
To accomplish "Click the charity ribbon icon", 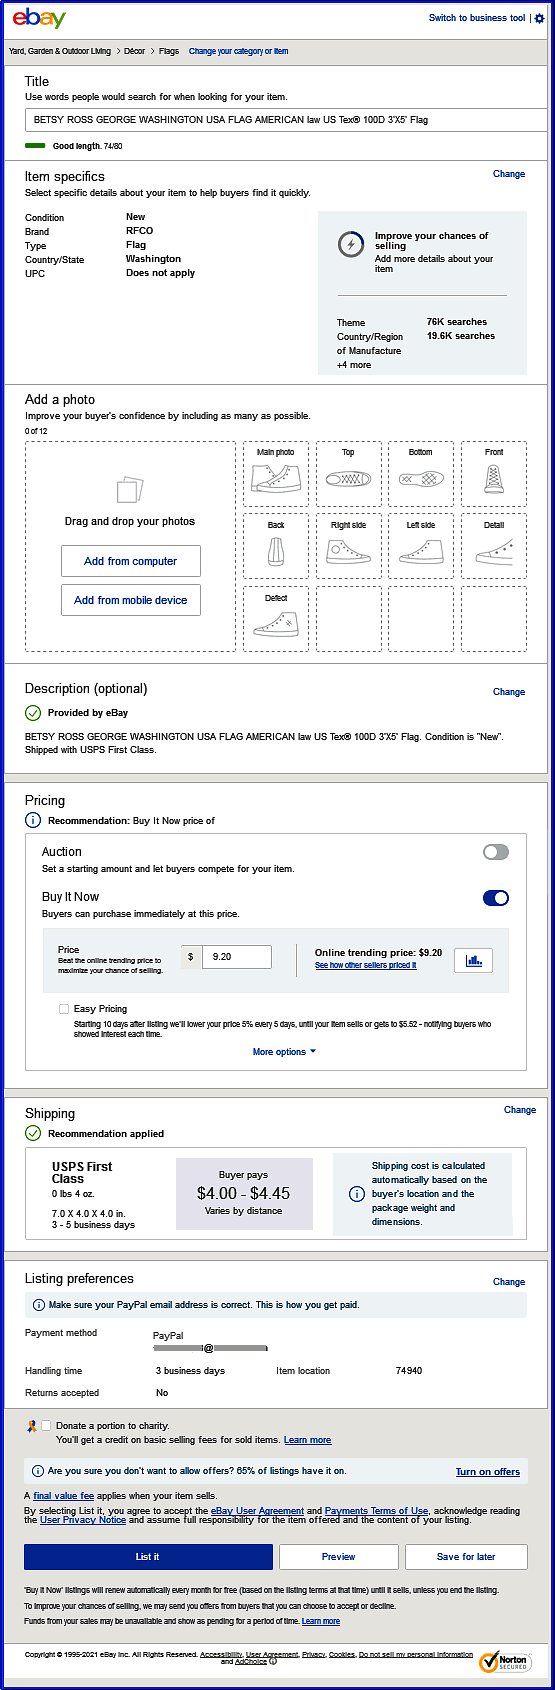I will click(32, 1426).
